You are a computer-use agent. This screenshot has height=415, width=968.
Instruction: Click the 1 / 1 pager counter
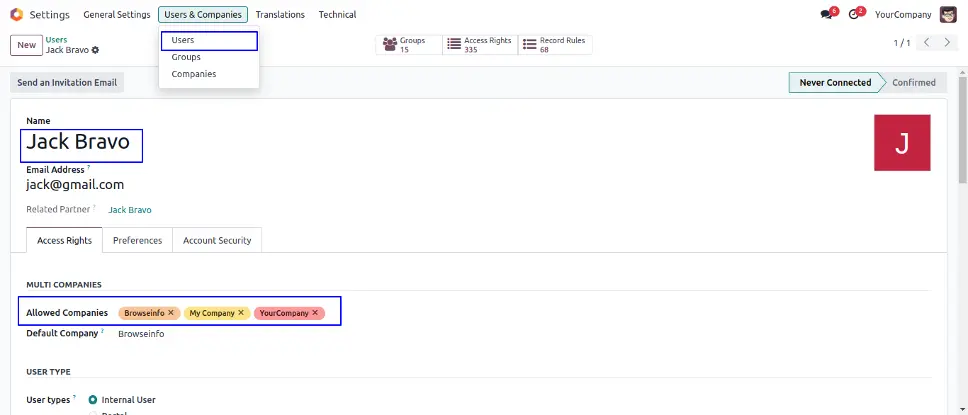coord(902,43)
